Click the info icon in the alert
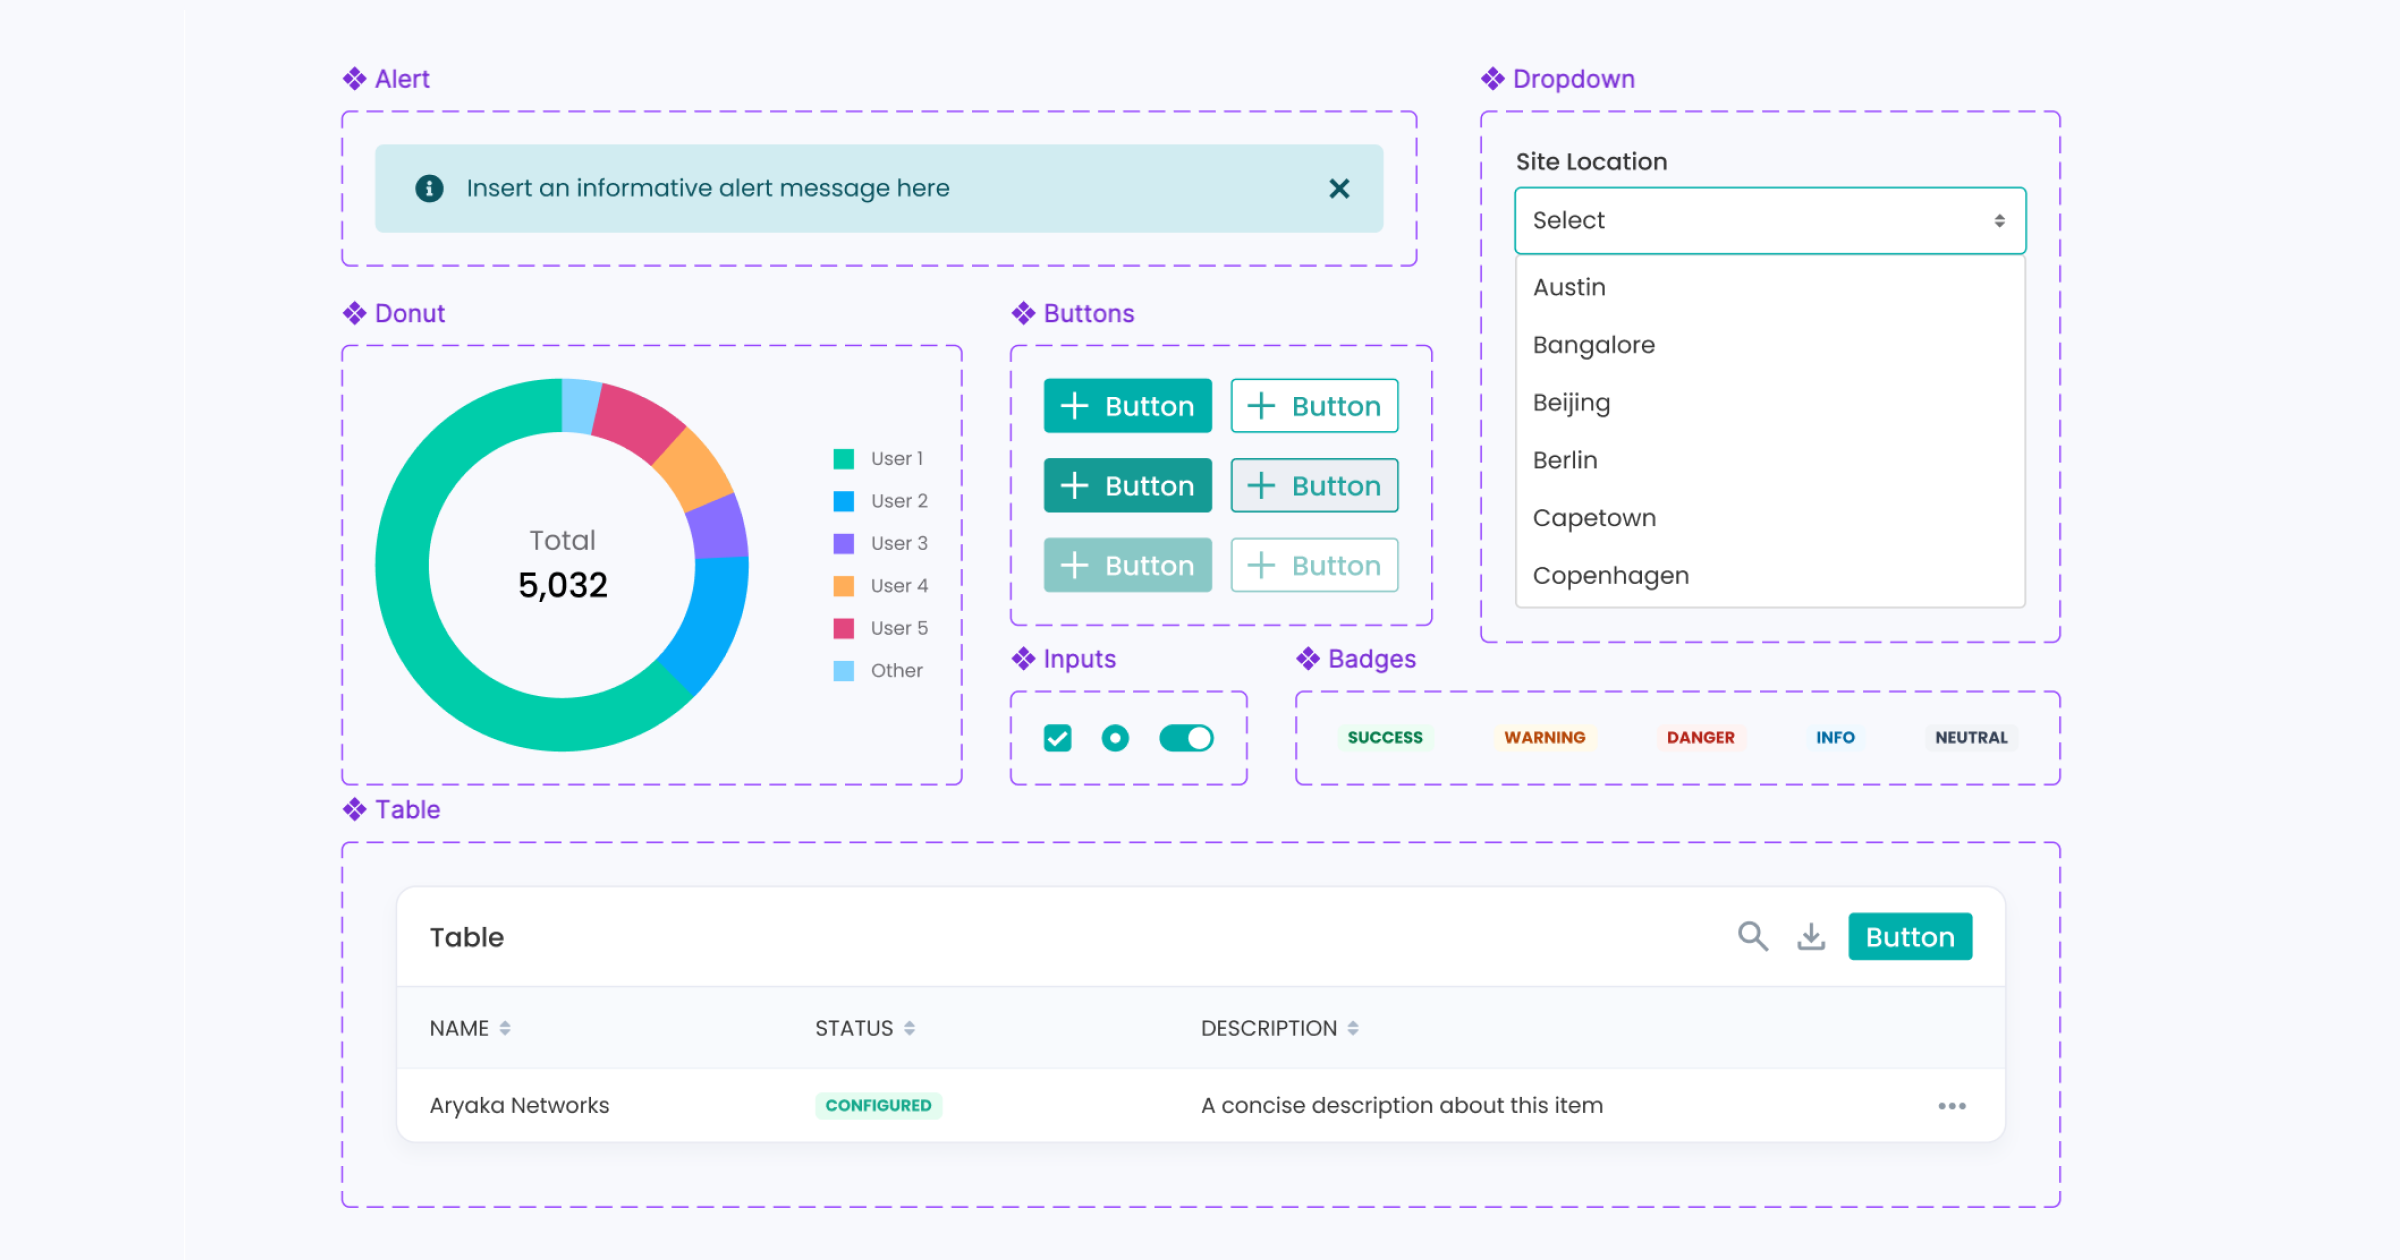The height and width of the screenshot is (1260, 2400). coord(428,188)
